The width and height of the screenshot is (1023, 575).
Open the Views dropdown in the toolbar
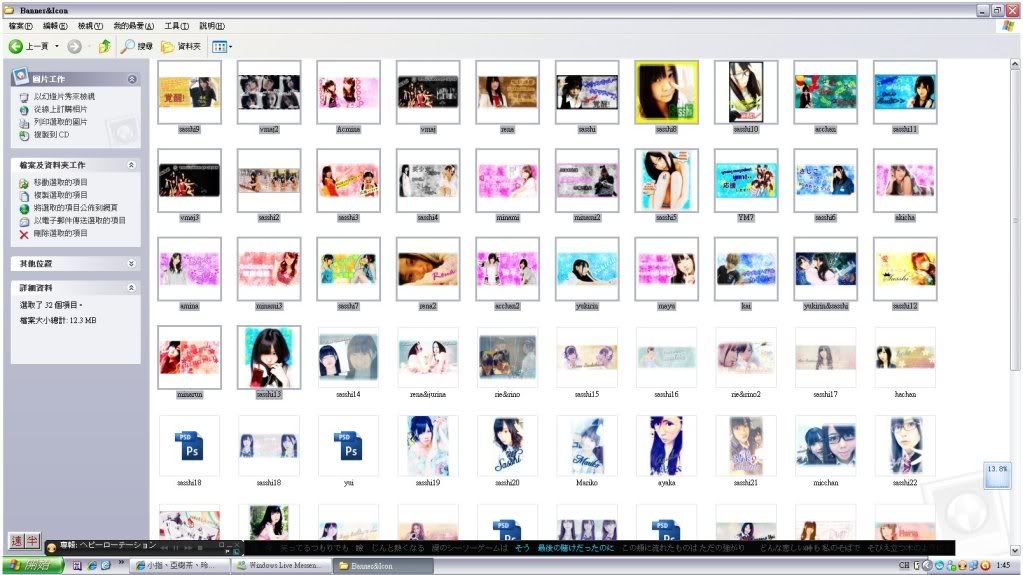pyautogui.click(x=222, y=47)
